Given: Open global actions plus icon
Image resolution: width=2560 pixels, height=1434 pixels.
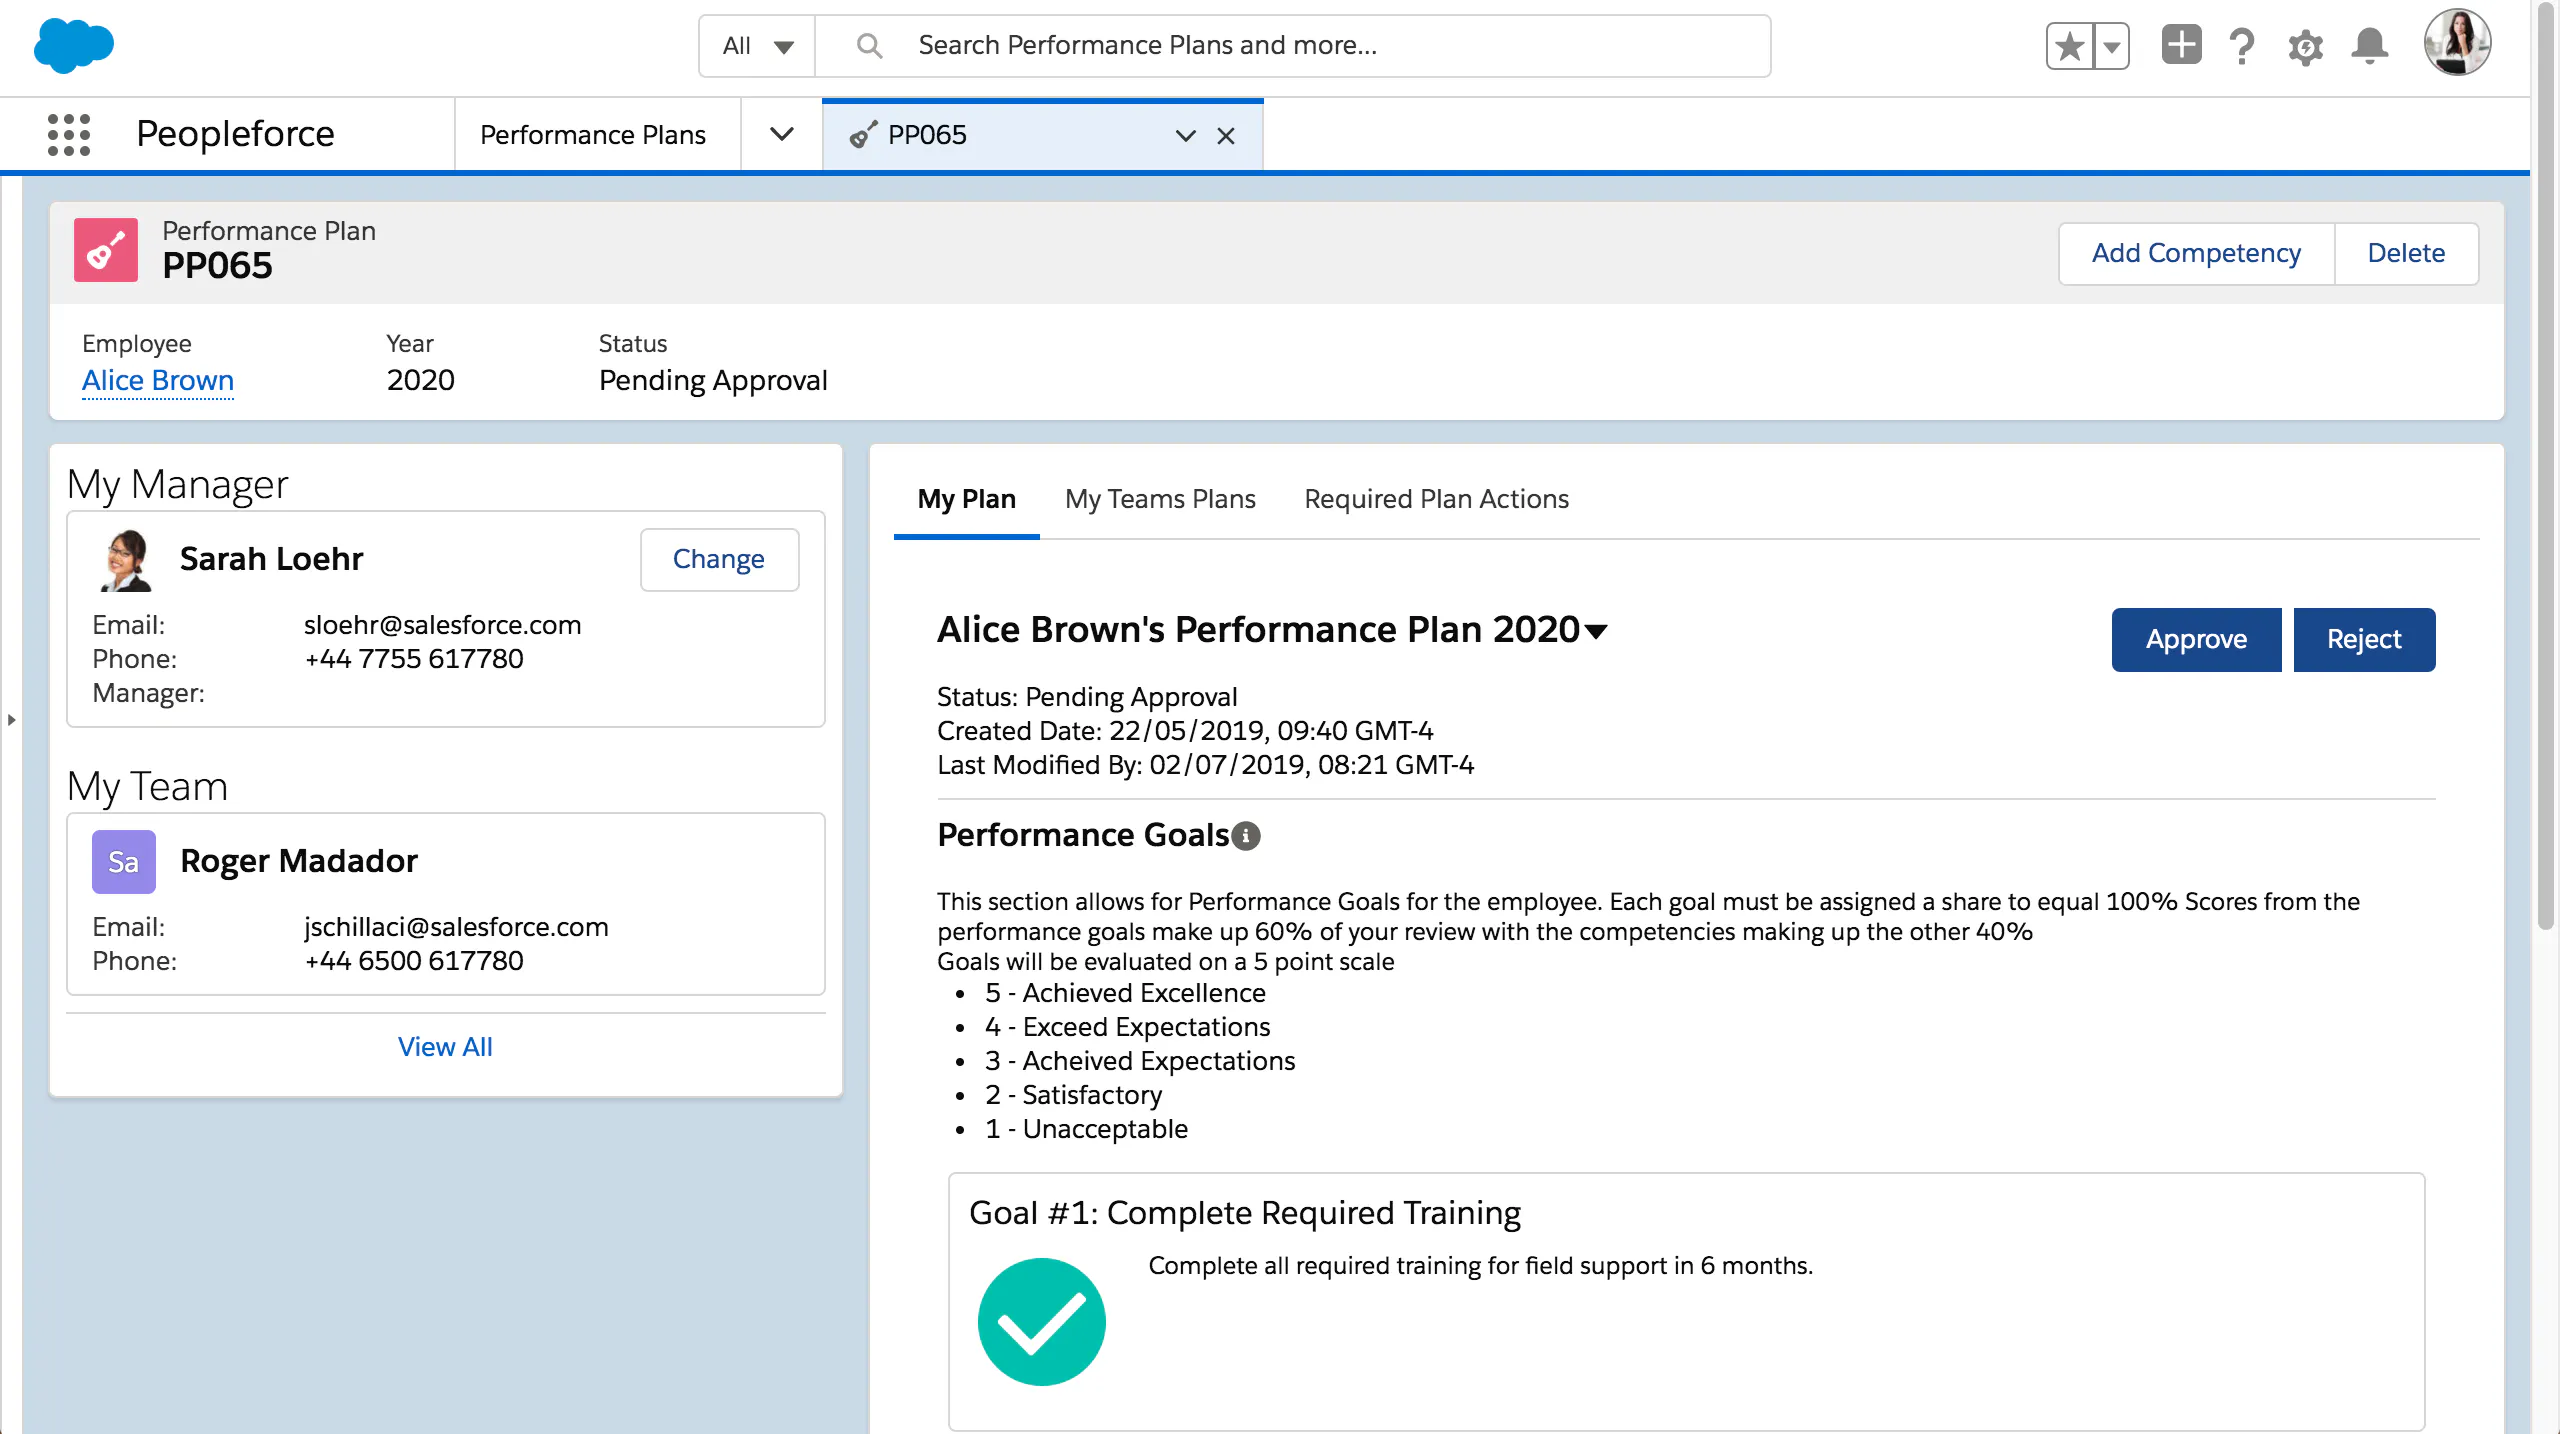Looking at the screenshot, I should point(2181,45).
